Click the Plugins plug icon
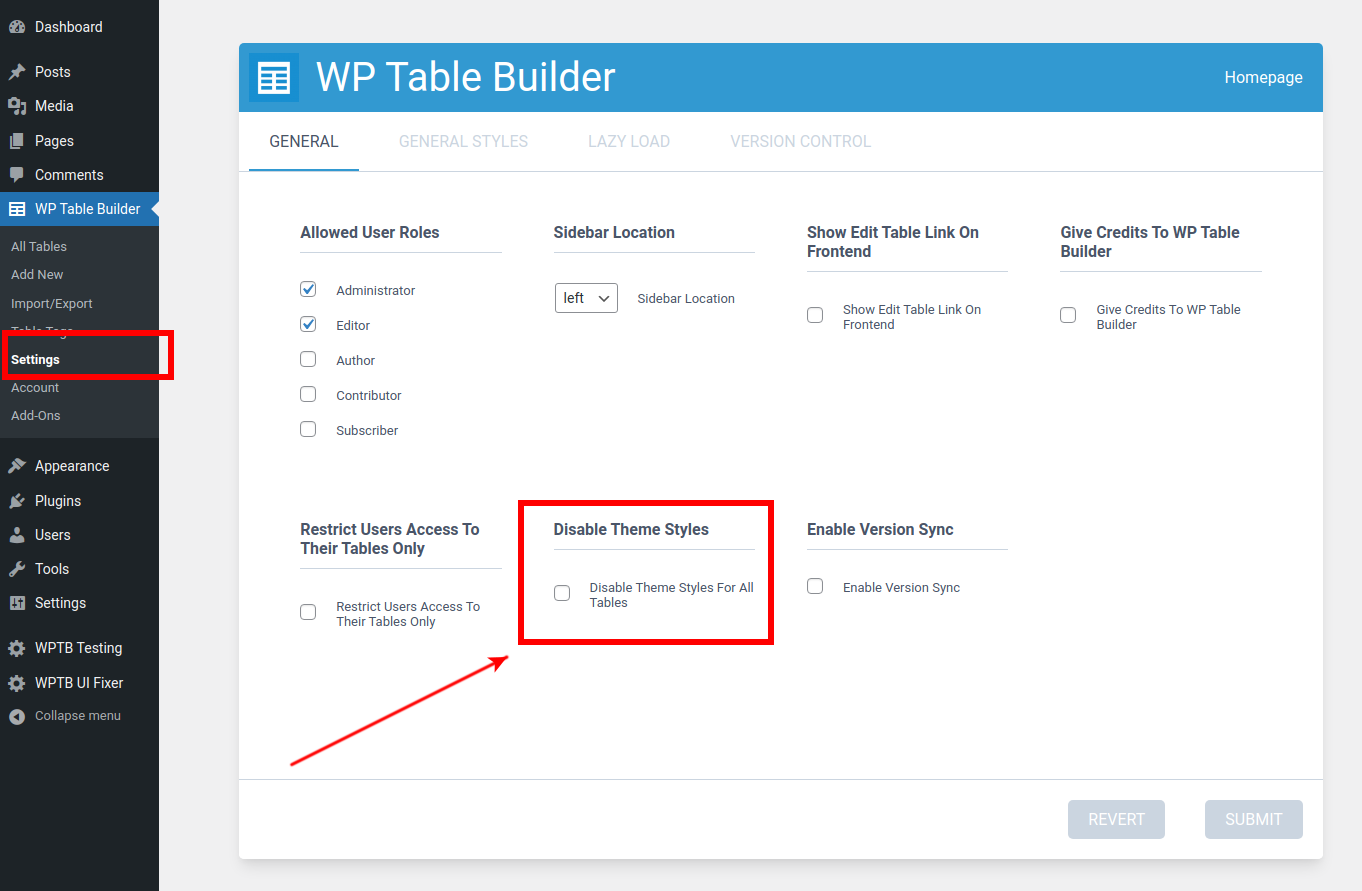 coord(17,501)
